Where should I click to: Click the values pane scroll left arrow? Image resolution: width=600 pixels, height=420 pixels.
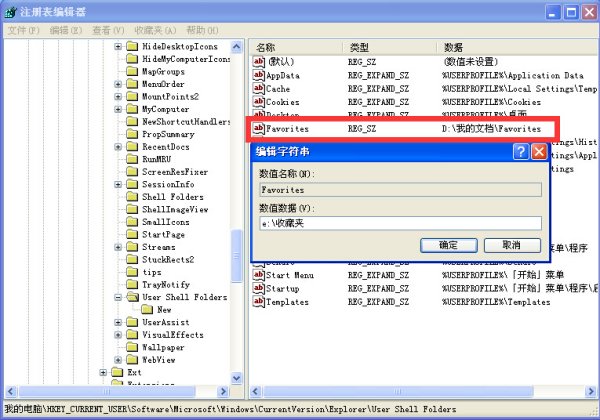256,391
